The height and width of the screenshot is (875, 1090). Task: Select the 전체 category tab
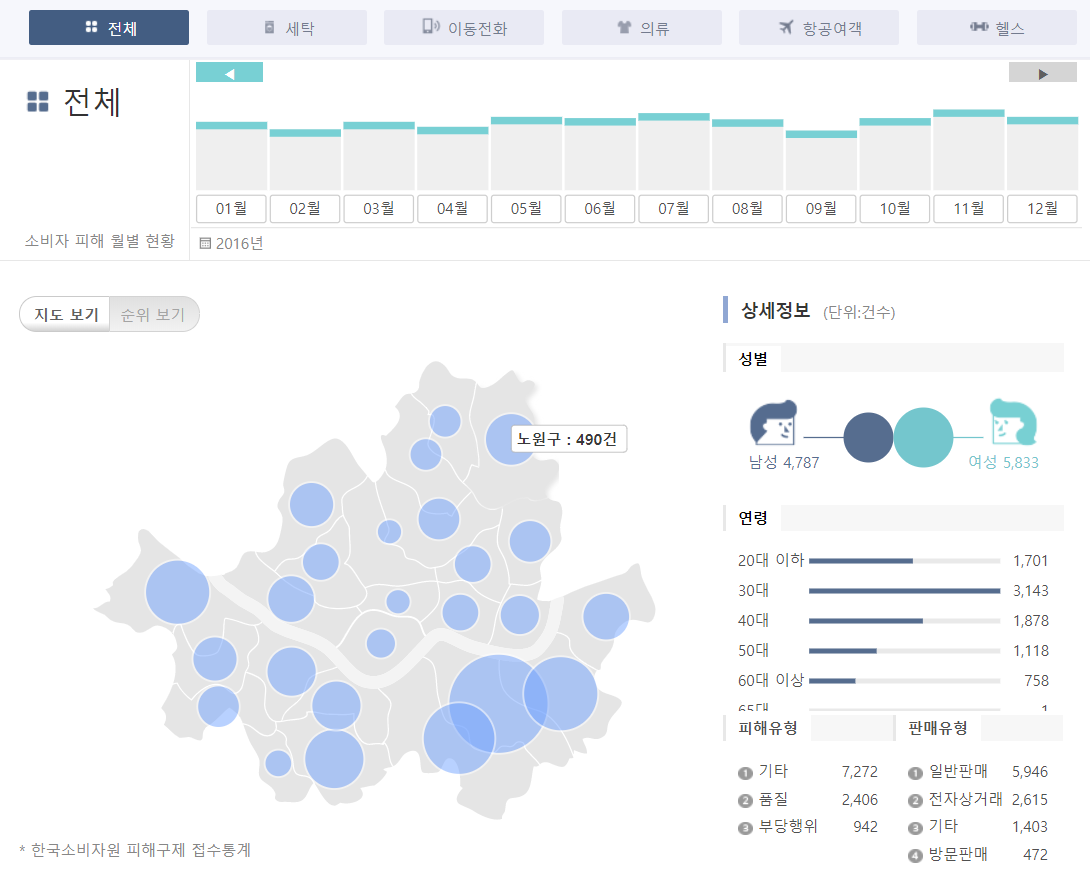[108, 28]
